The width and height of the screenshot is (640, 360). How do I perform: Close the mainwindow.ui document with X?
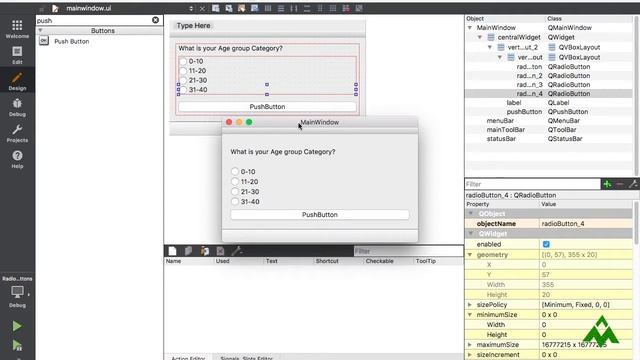click(x=202, y=8)
